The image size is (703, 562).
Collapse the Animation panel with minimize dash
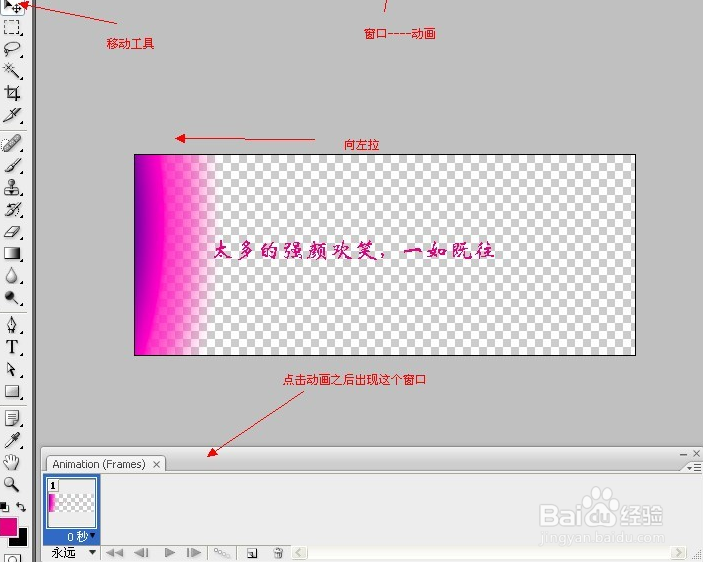tap(683, 454)
